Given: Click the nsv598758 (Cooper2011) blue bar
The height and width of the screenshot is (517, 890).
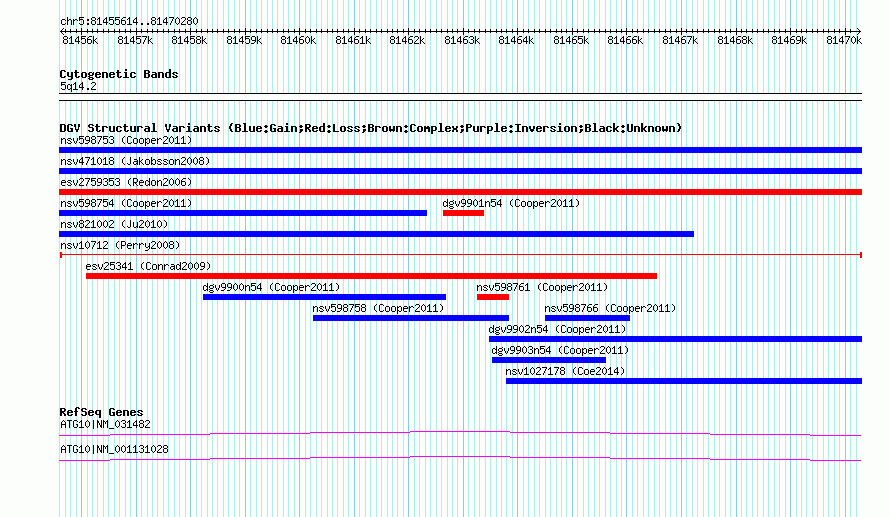Looking at the screenshot, I should click(411, 318).
